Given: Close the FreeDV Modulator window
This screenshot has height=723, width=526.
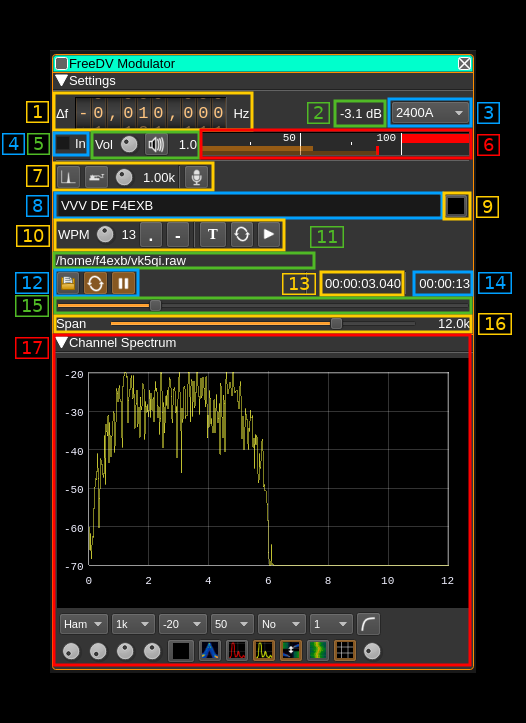Looking at the screenshot, I should 464,63.
